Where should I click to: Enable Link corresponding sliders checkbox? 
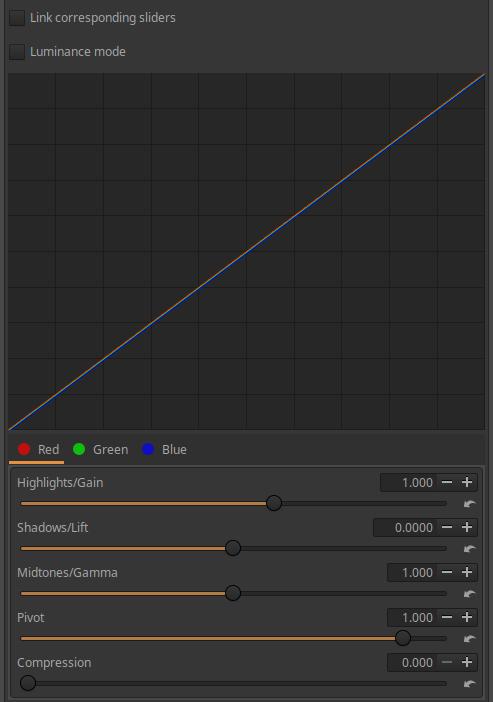click(x=17, y=18)
